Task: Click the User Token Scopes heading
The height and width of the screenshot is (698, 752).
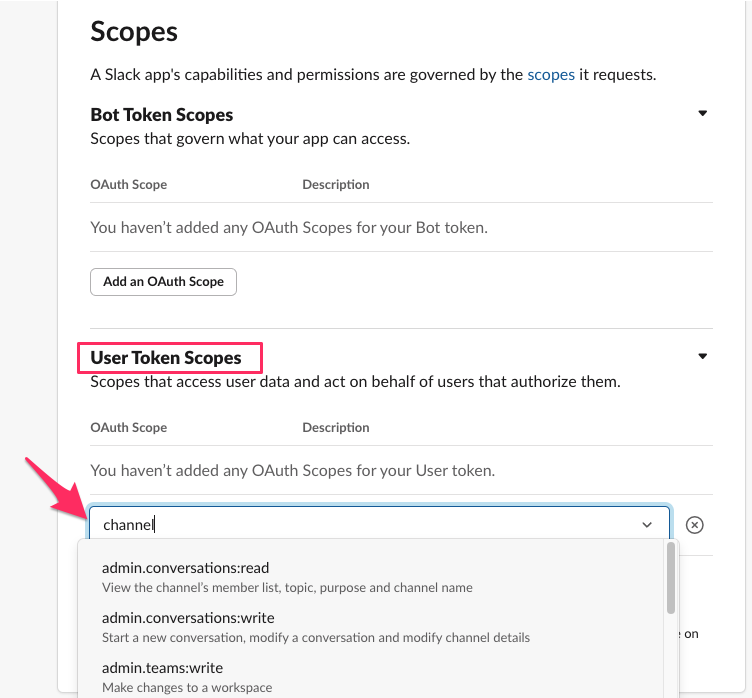Action: tap(166, 358)
